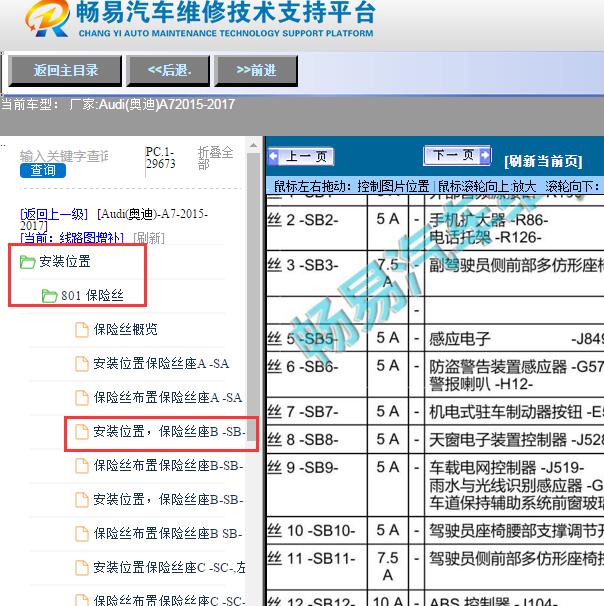Click table cell 丝 10 -SB10-
Viewport: 604px width, 606px height.
point(316,531)
